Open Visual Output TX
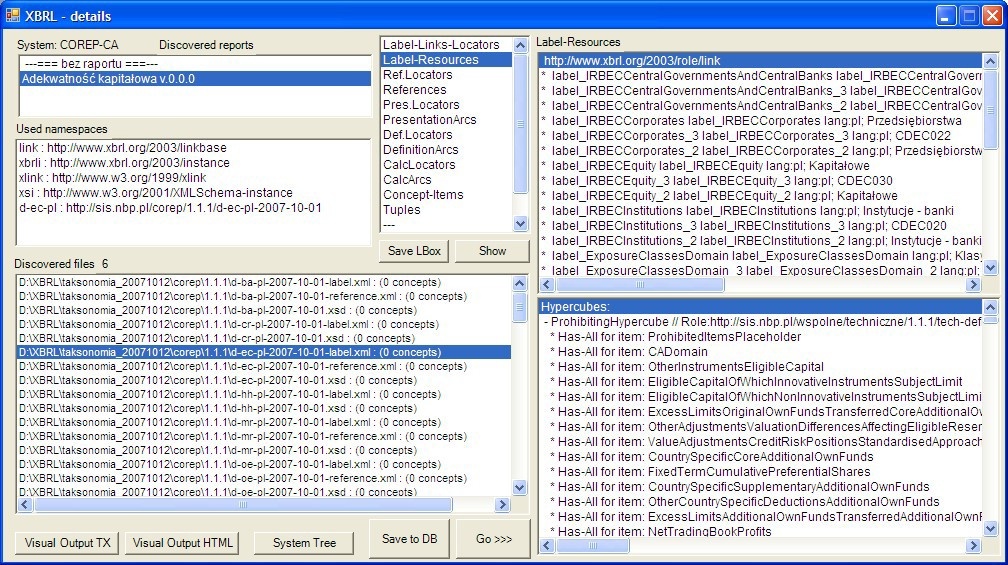The width and height of the screenshot is (1008, 565). [68, 543]
